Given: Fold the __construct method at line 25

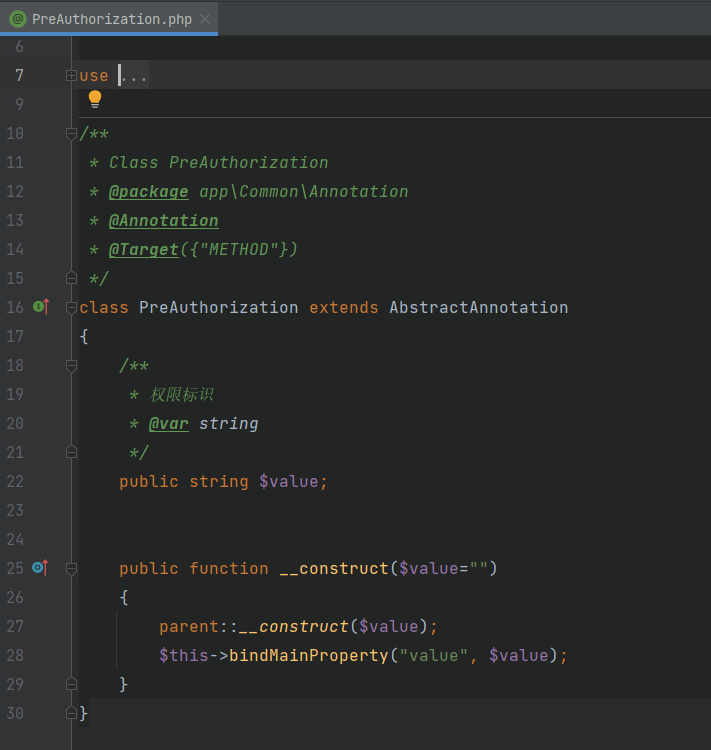Looking at the screenshot, I should [71, 568].
